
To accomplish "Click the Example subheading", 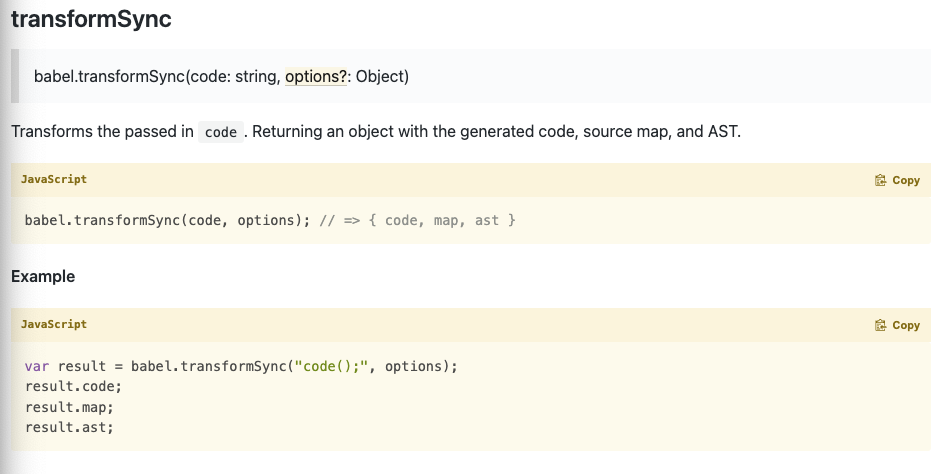I will tap(43, 276).
